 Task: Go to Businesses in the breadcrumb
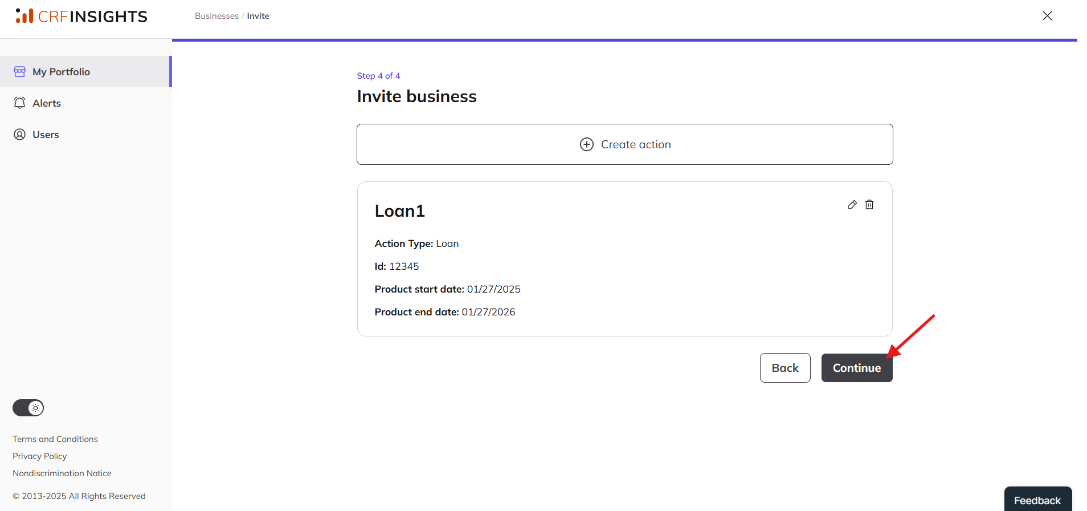click(216, 16)
